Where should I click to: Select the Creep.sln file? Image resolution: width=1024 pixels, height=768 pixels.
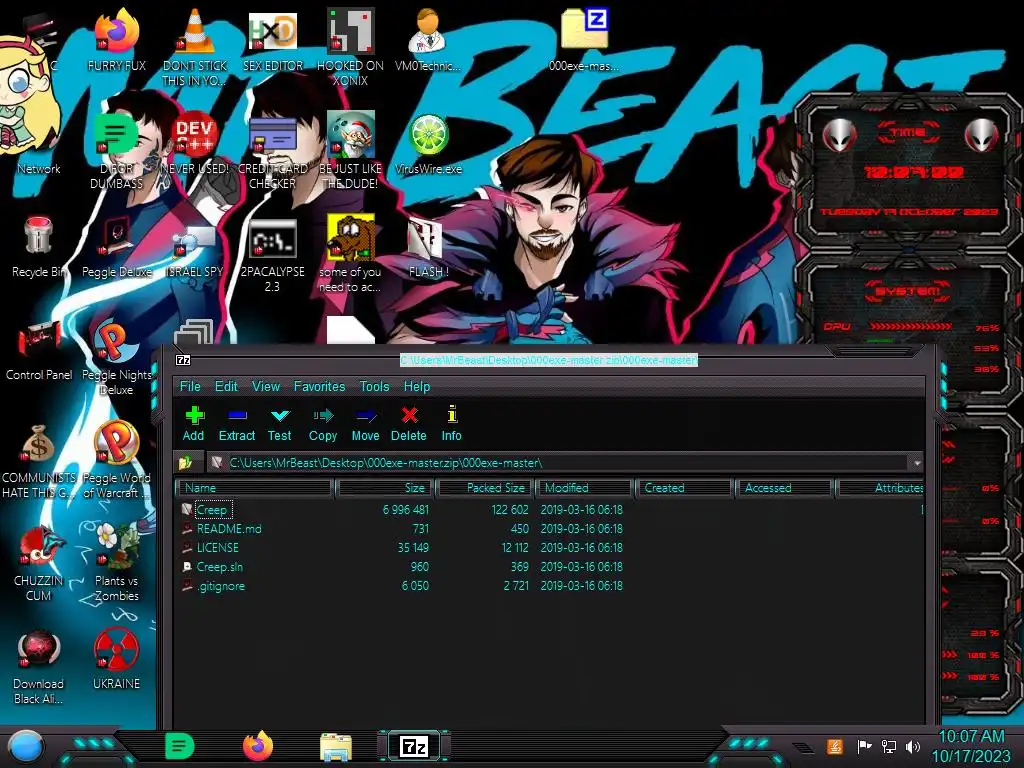click(219, 566)
